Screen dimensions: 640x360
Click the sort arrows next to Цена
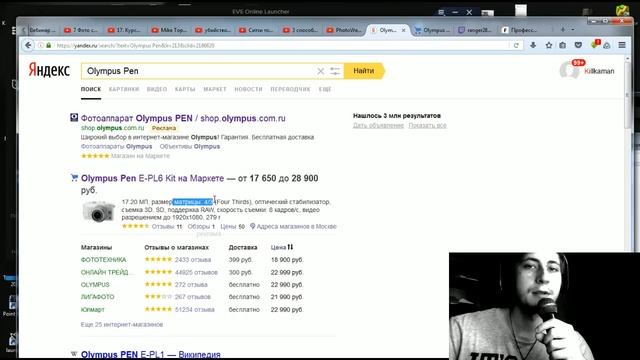290,247
